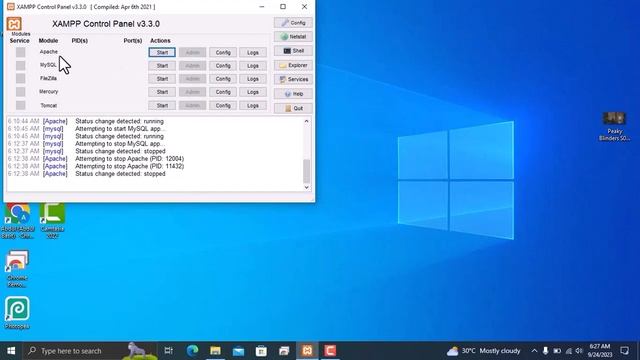Click the microphone tray icon
The image size is (640, 360).
[x=545, y=351]
